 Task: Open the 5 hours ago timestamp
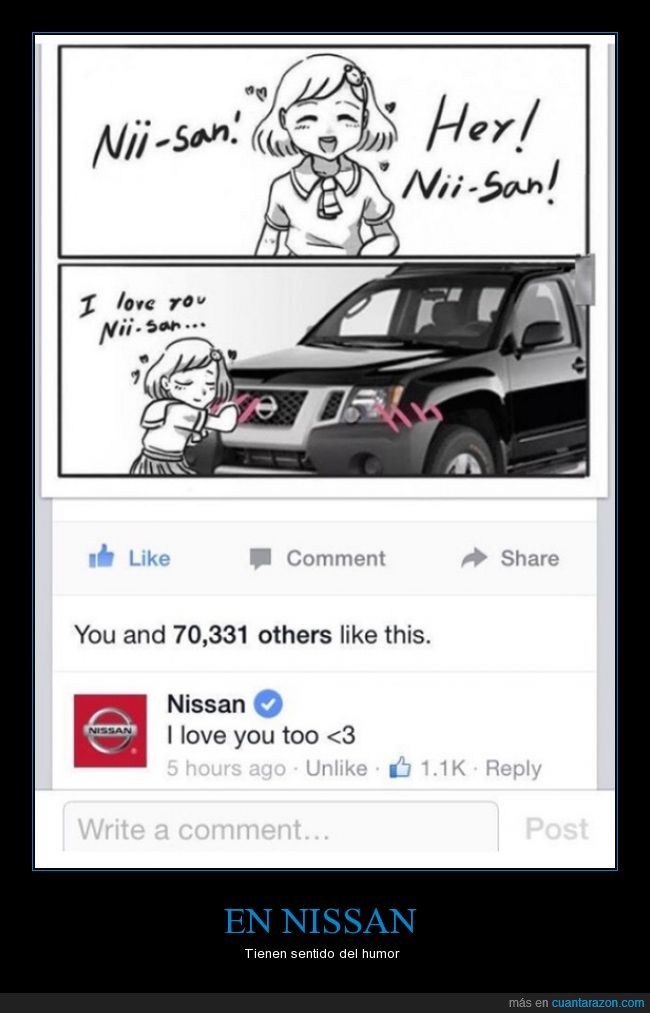click(226, 768)
